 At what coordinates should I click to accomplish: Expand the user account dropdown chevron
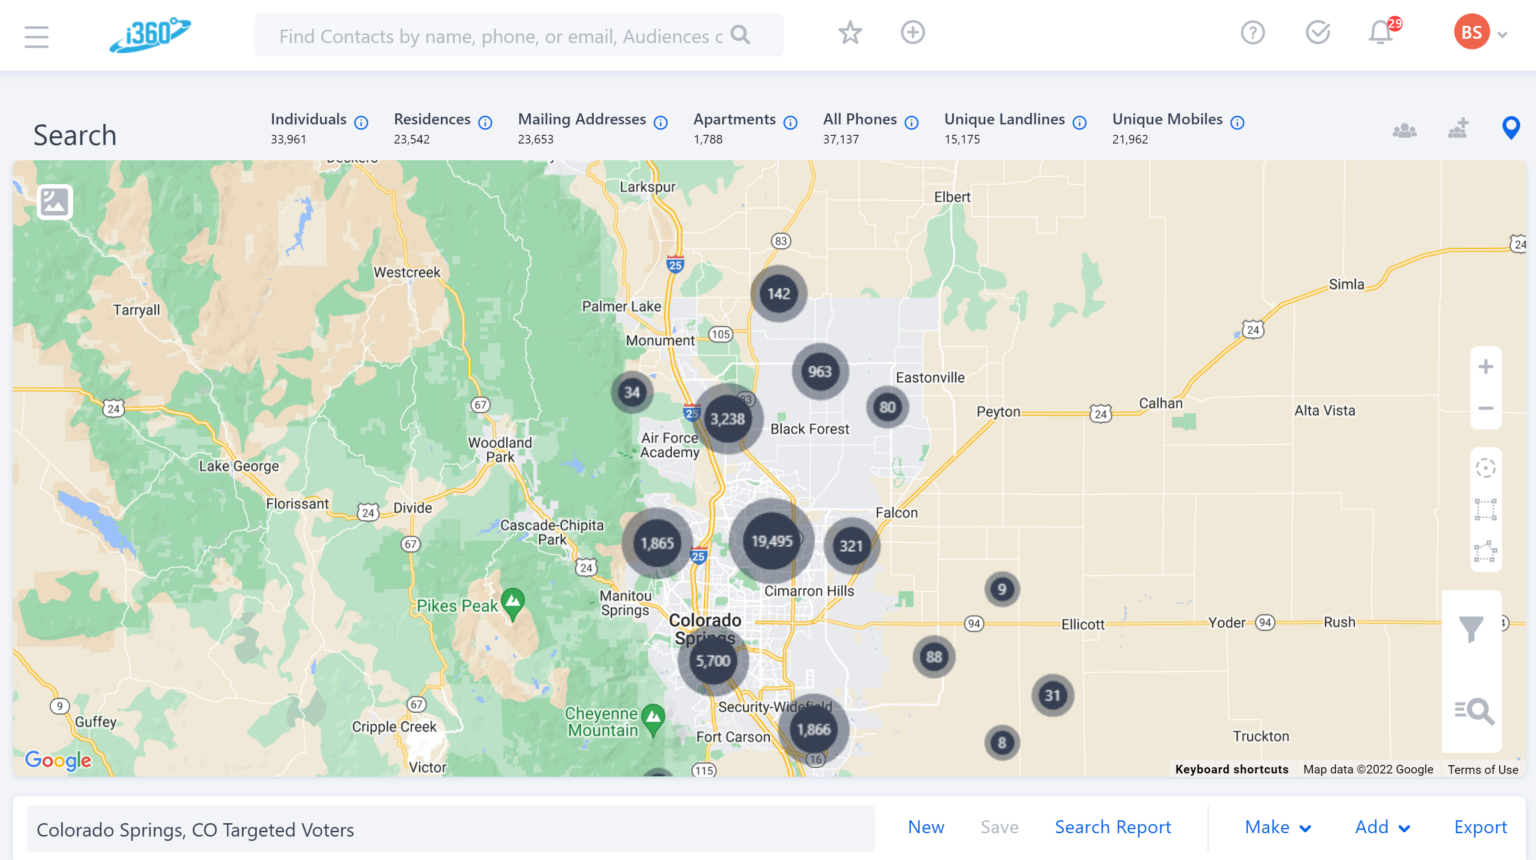pos(1502,35)
